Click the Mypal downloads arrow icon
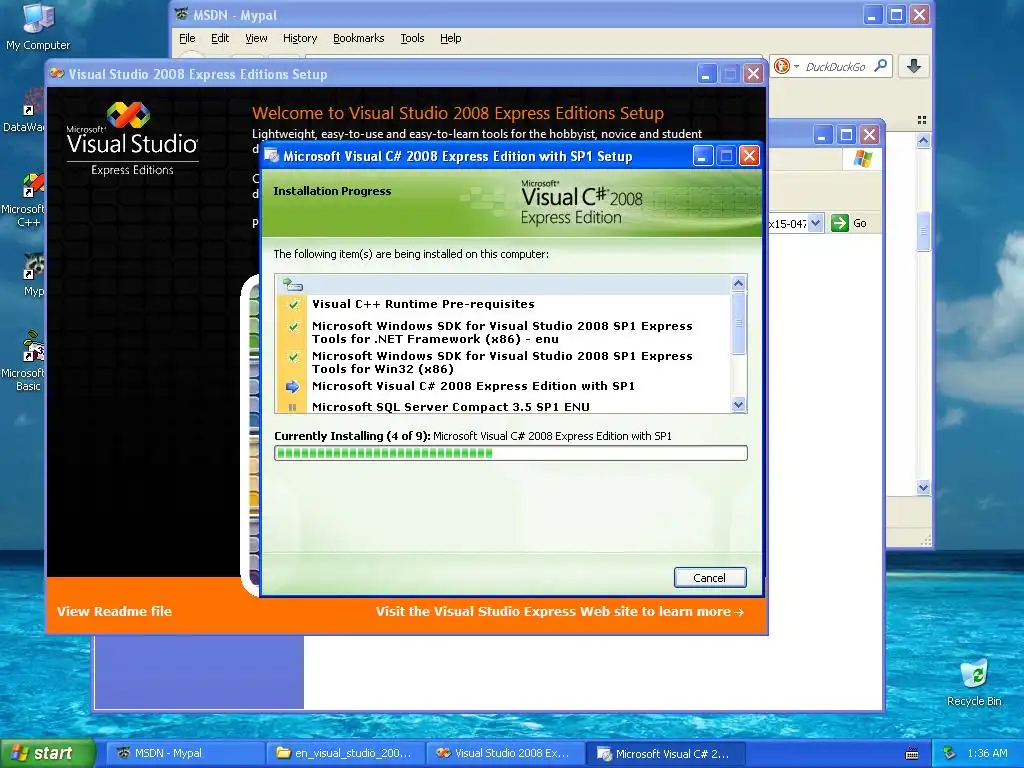The height and width of the screenshot is (768, 1024). (914, 66)
